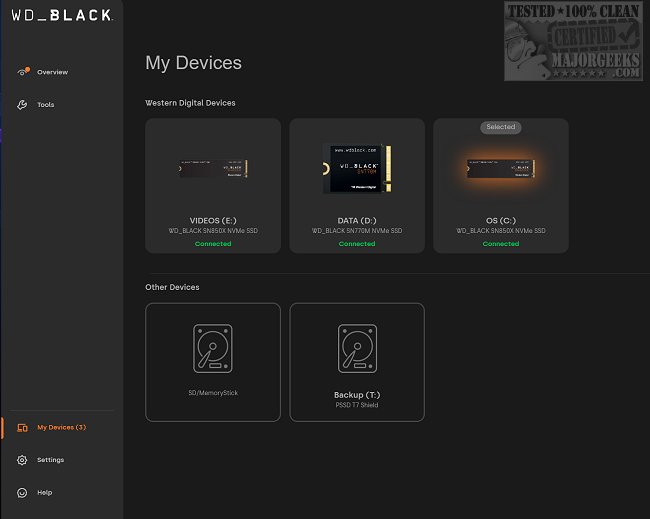The width and height of the screenshot is (650, 519).
Task: Click the glowing OS (C:) drive image
Action: point(501,168)
